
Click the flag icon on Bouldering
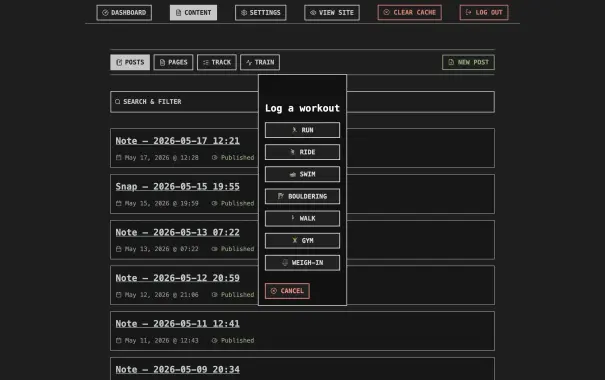281,196
